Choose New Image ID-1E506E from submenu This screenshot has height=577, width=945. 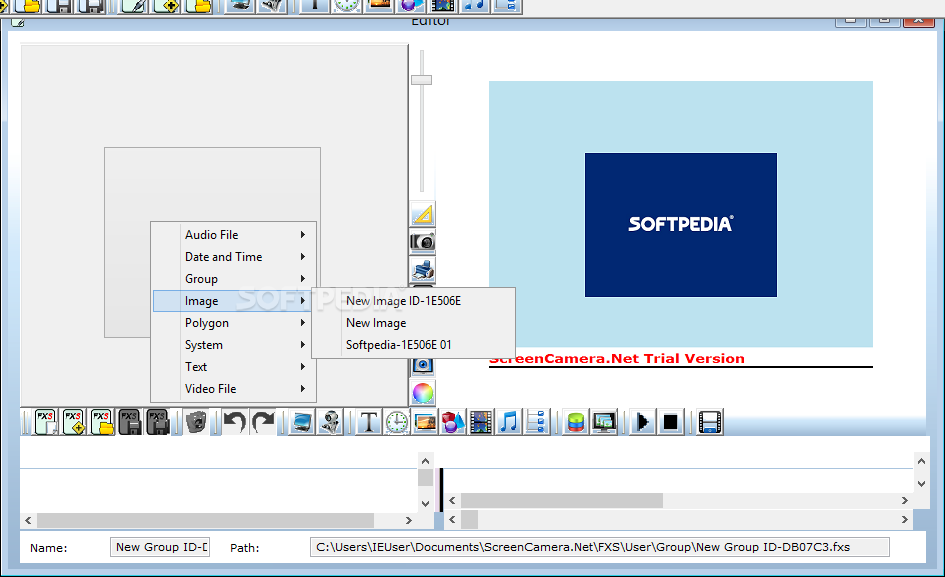click(414, 301)
